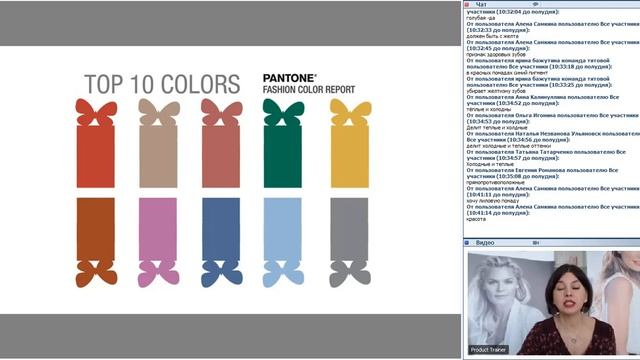The height and width of the screenshot is (360, 640).
Task: Click chat message 'прямопротивоположные'
Action: pos(495,182)
